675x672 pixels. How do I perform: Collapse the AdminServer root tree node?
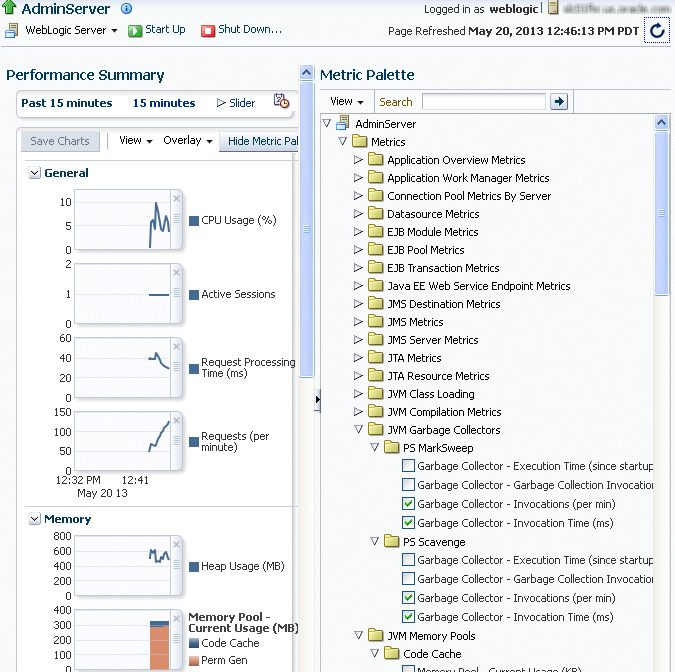pyautogui.click(x=327, y=124)
